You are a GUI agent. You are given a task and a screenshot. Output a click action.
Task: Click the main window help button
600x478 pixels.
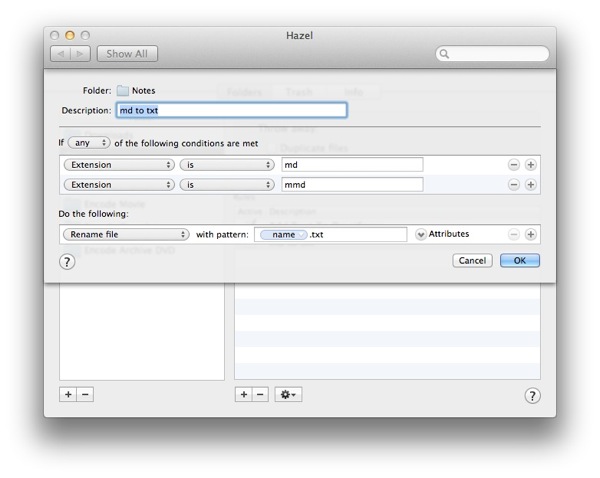pyautogui.click(x=532, y=396)
